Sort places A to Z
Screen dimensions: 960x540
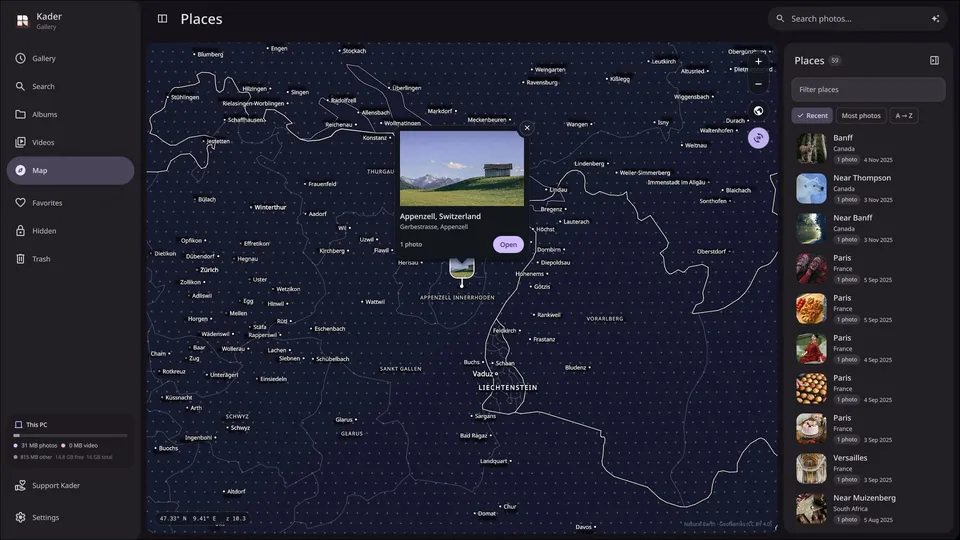pos(904,116)
